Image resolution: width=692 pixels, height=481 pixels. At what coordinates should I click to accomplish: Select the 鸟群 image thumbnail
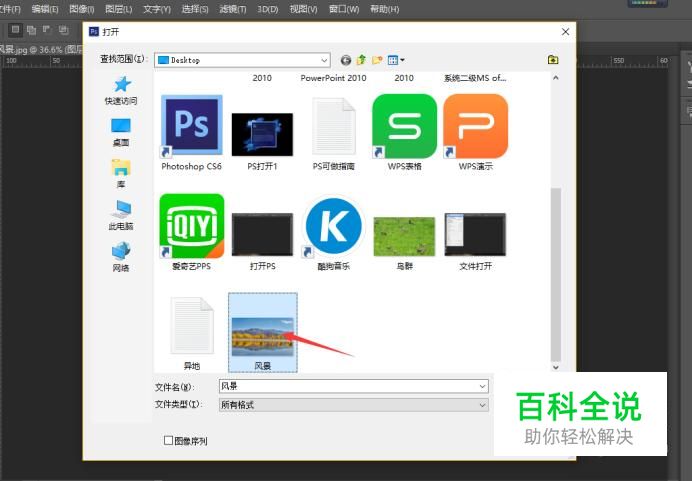click(x=404, y=237)
